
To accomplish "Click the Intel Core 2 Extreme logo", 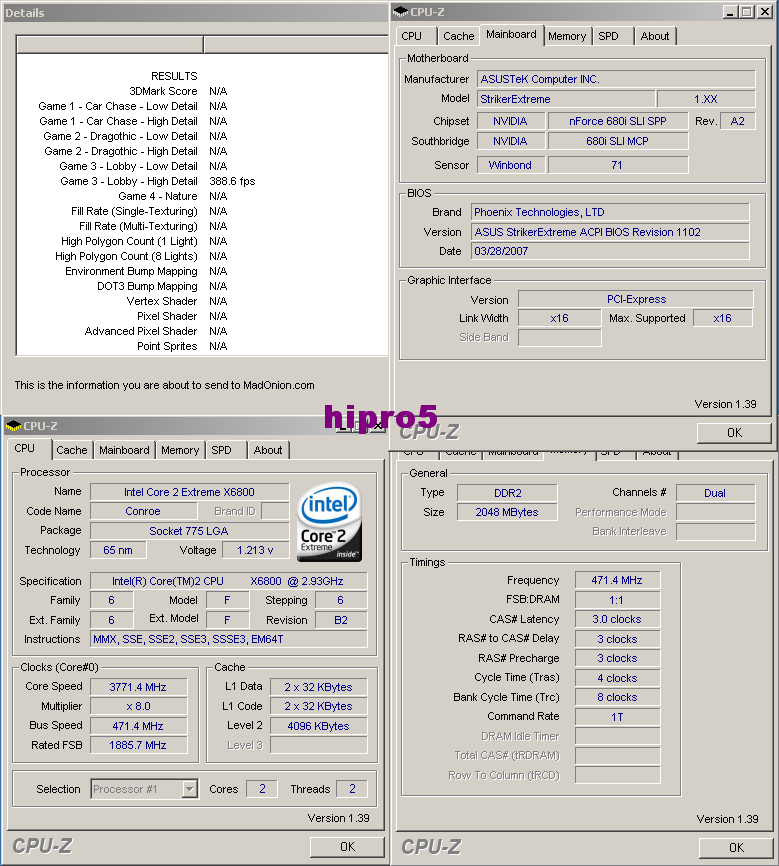I will 330,522.
